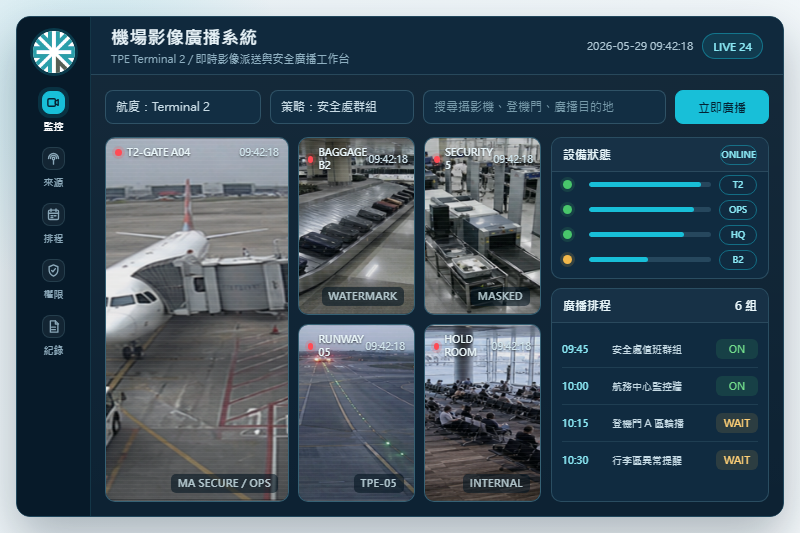Toggle WAIT status for 10:15 schedule

coord(737,423)
